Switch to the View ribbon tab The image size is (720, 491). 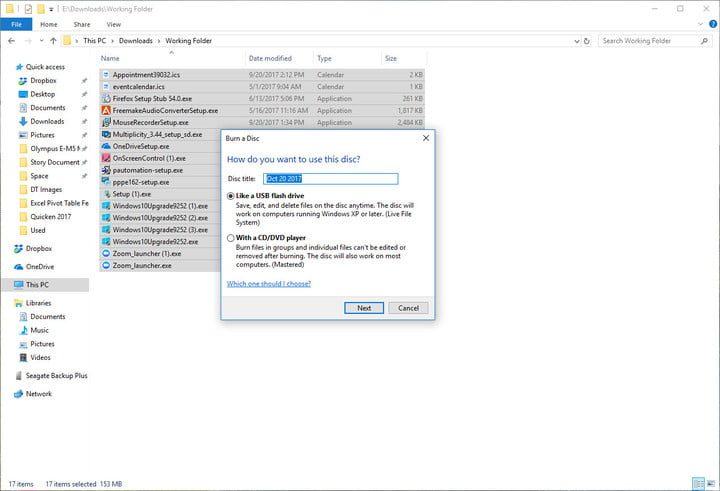[114, 24]
